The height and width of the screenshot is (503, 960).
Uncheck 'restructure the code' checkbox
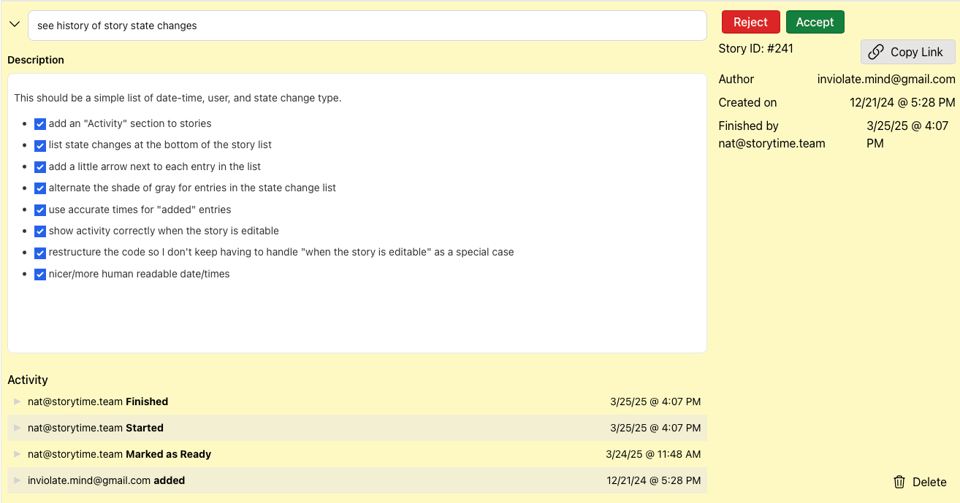(x=40, y=253)
